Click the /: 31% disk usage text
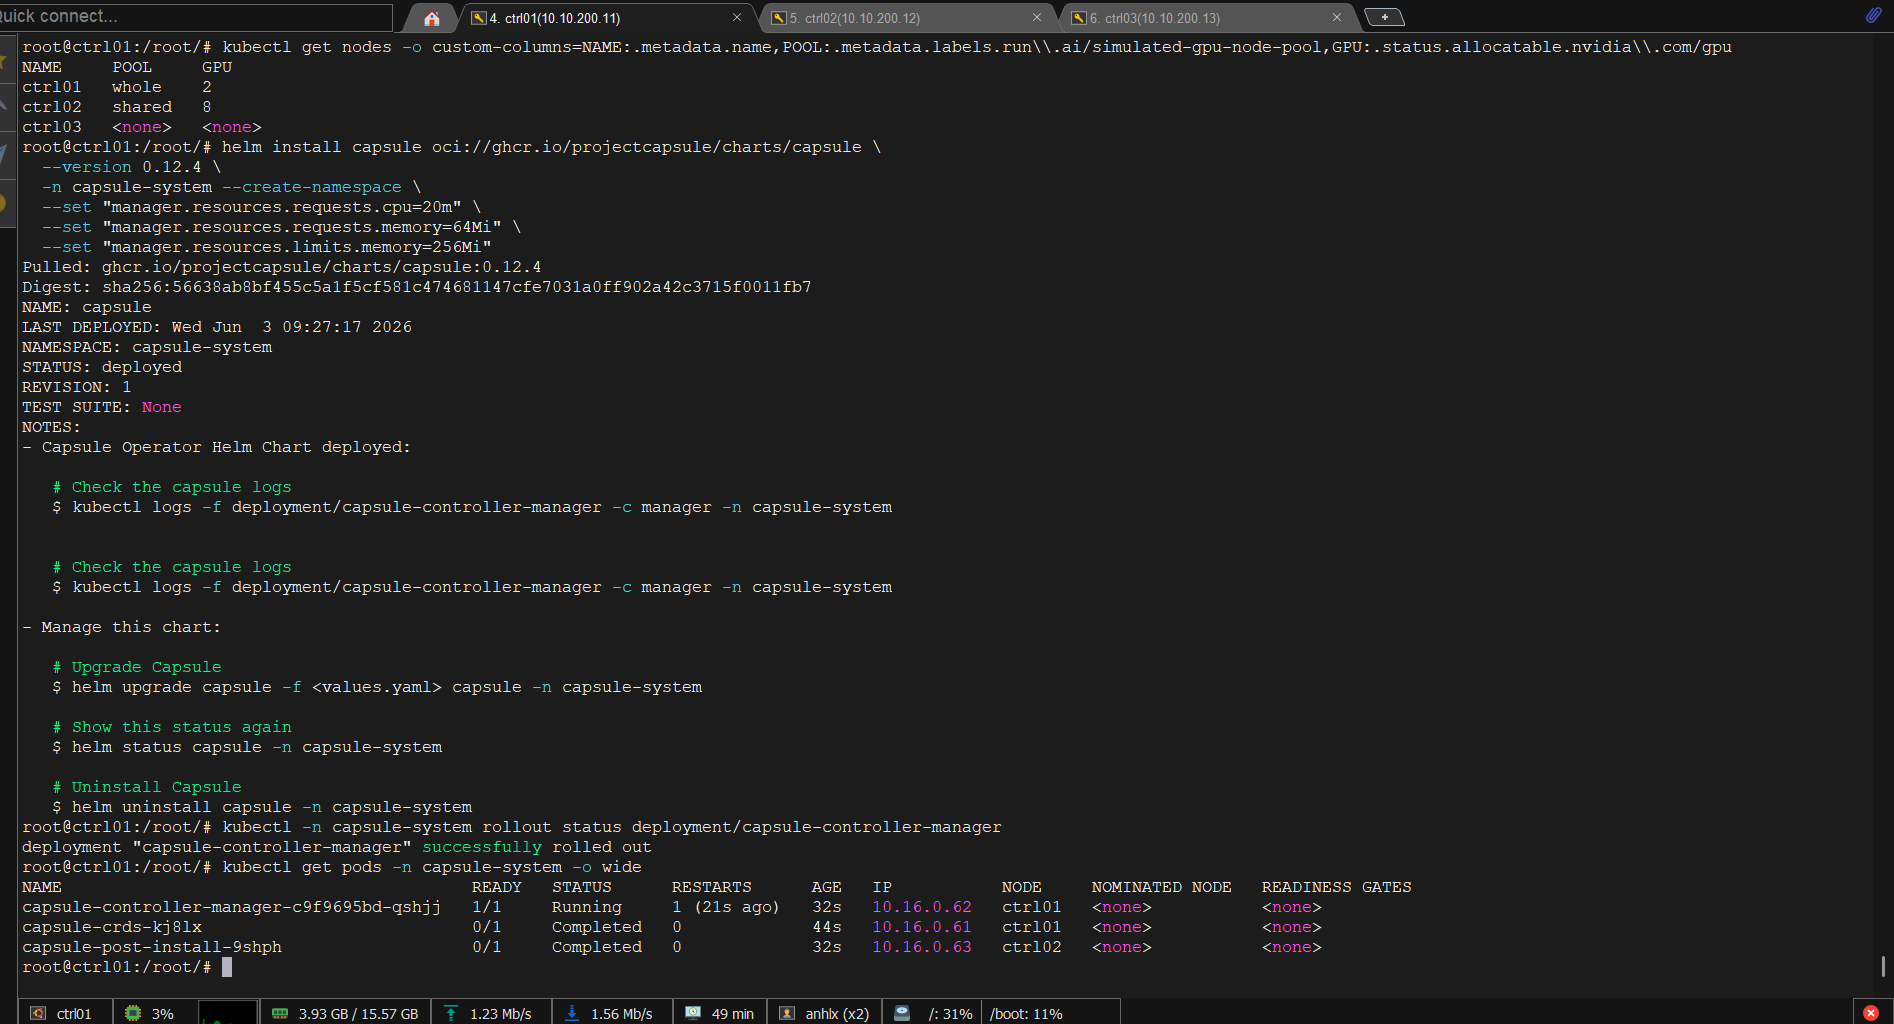Viewport: 1894px width, 1024px height. click(x=950, y=1014)
